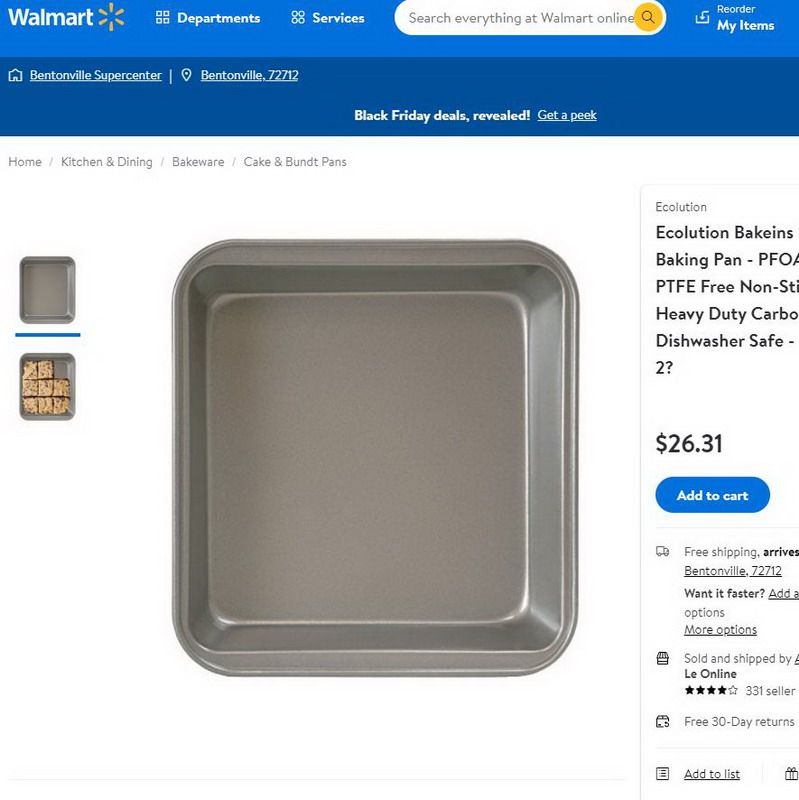The image size is (799, 800).
Task: Click Add to cart button
Action: point(712,495)
